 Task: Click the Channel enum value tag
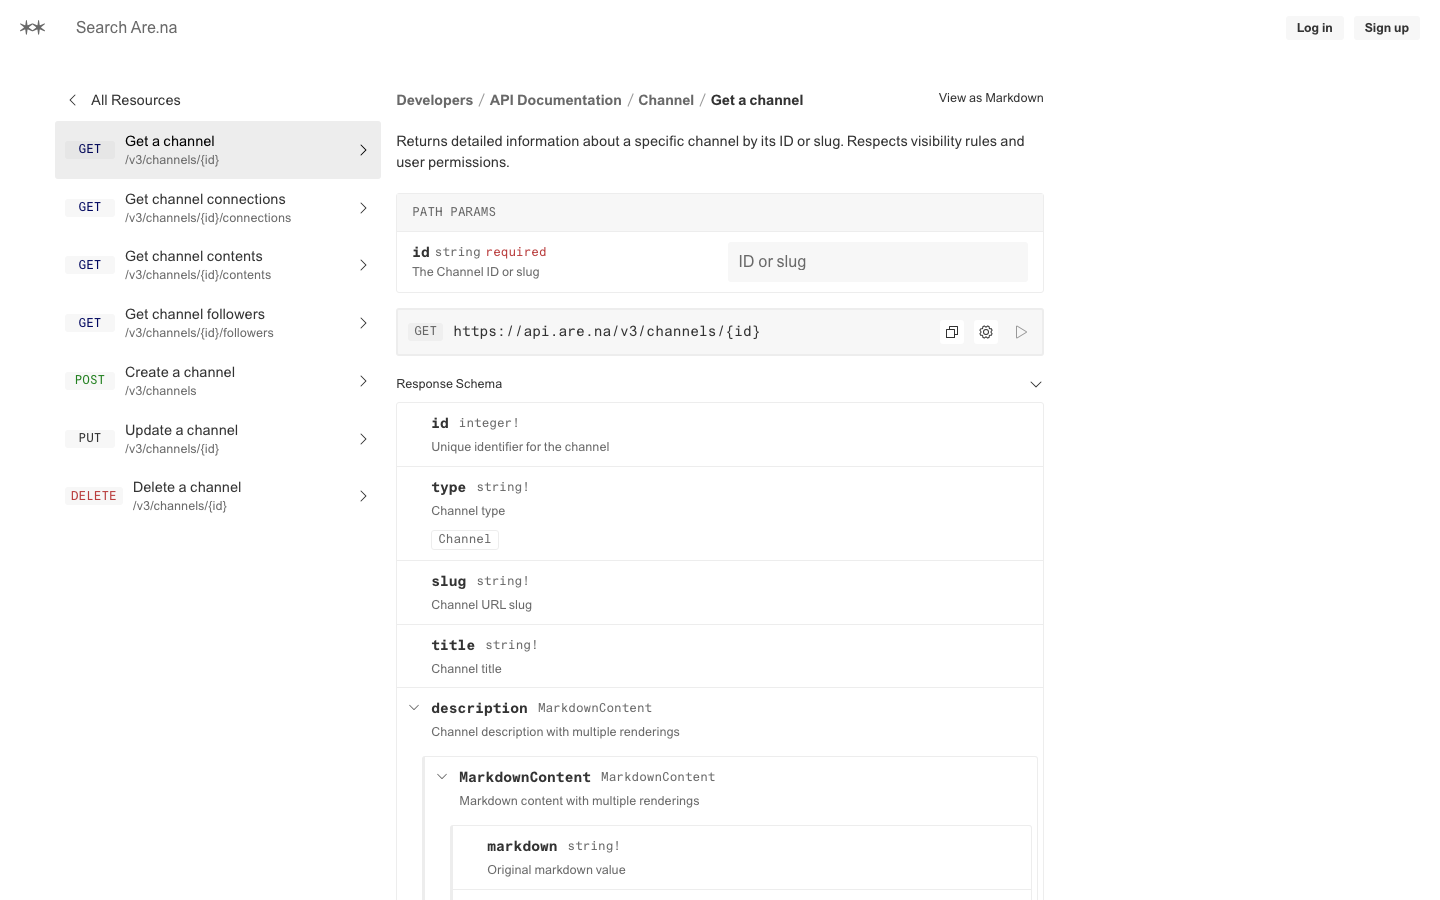point(465,539)
